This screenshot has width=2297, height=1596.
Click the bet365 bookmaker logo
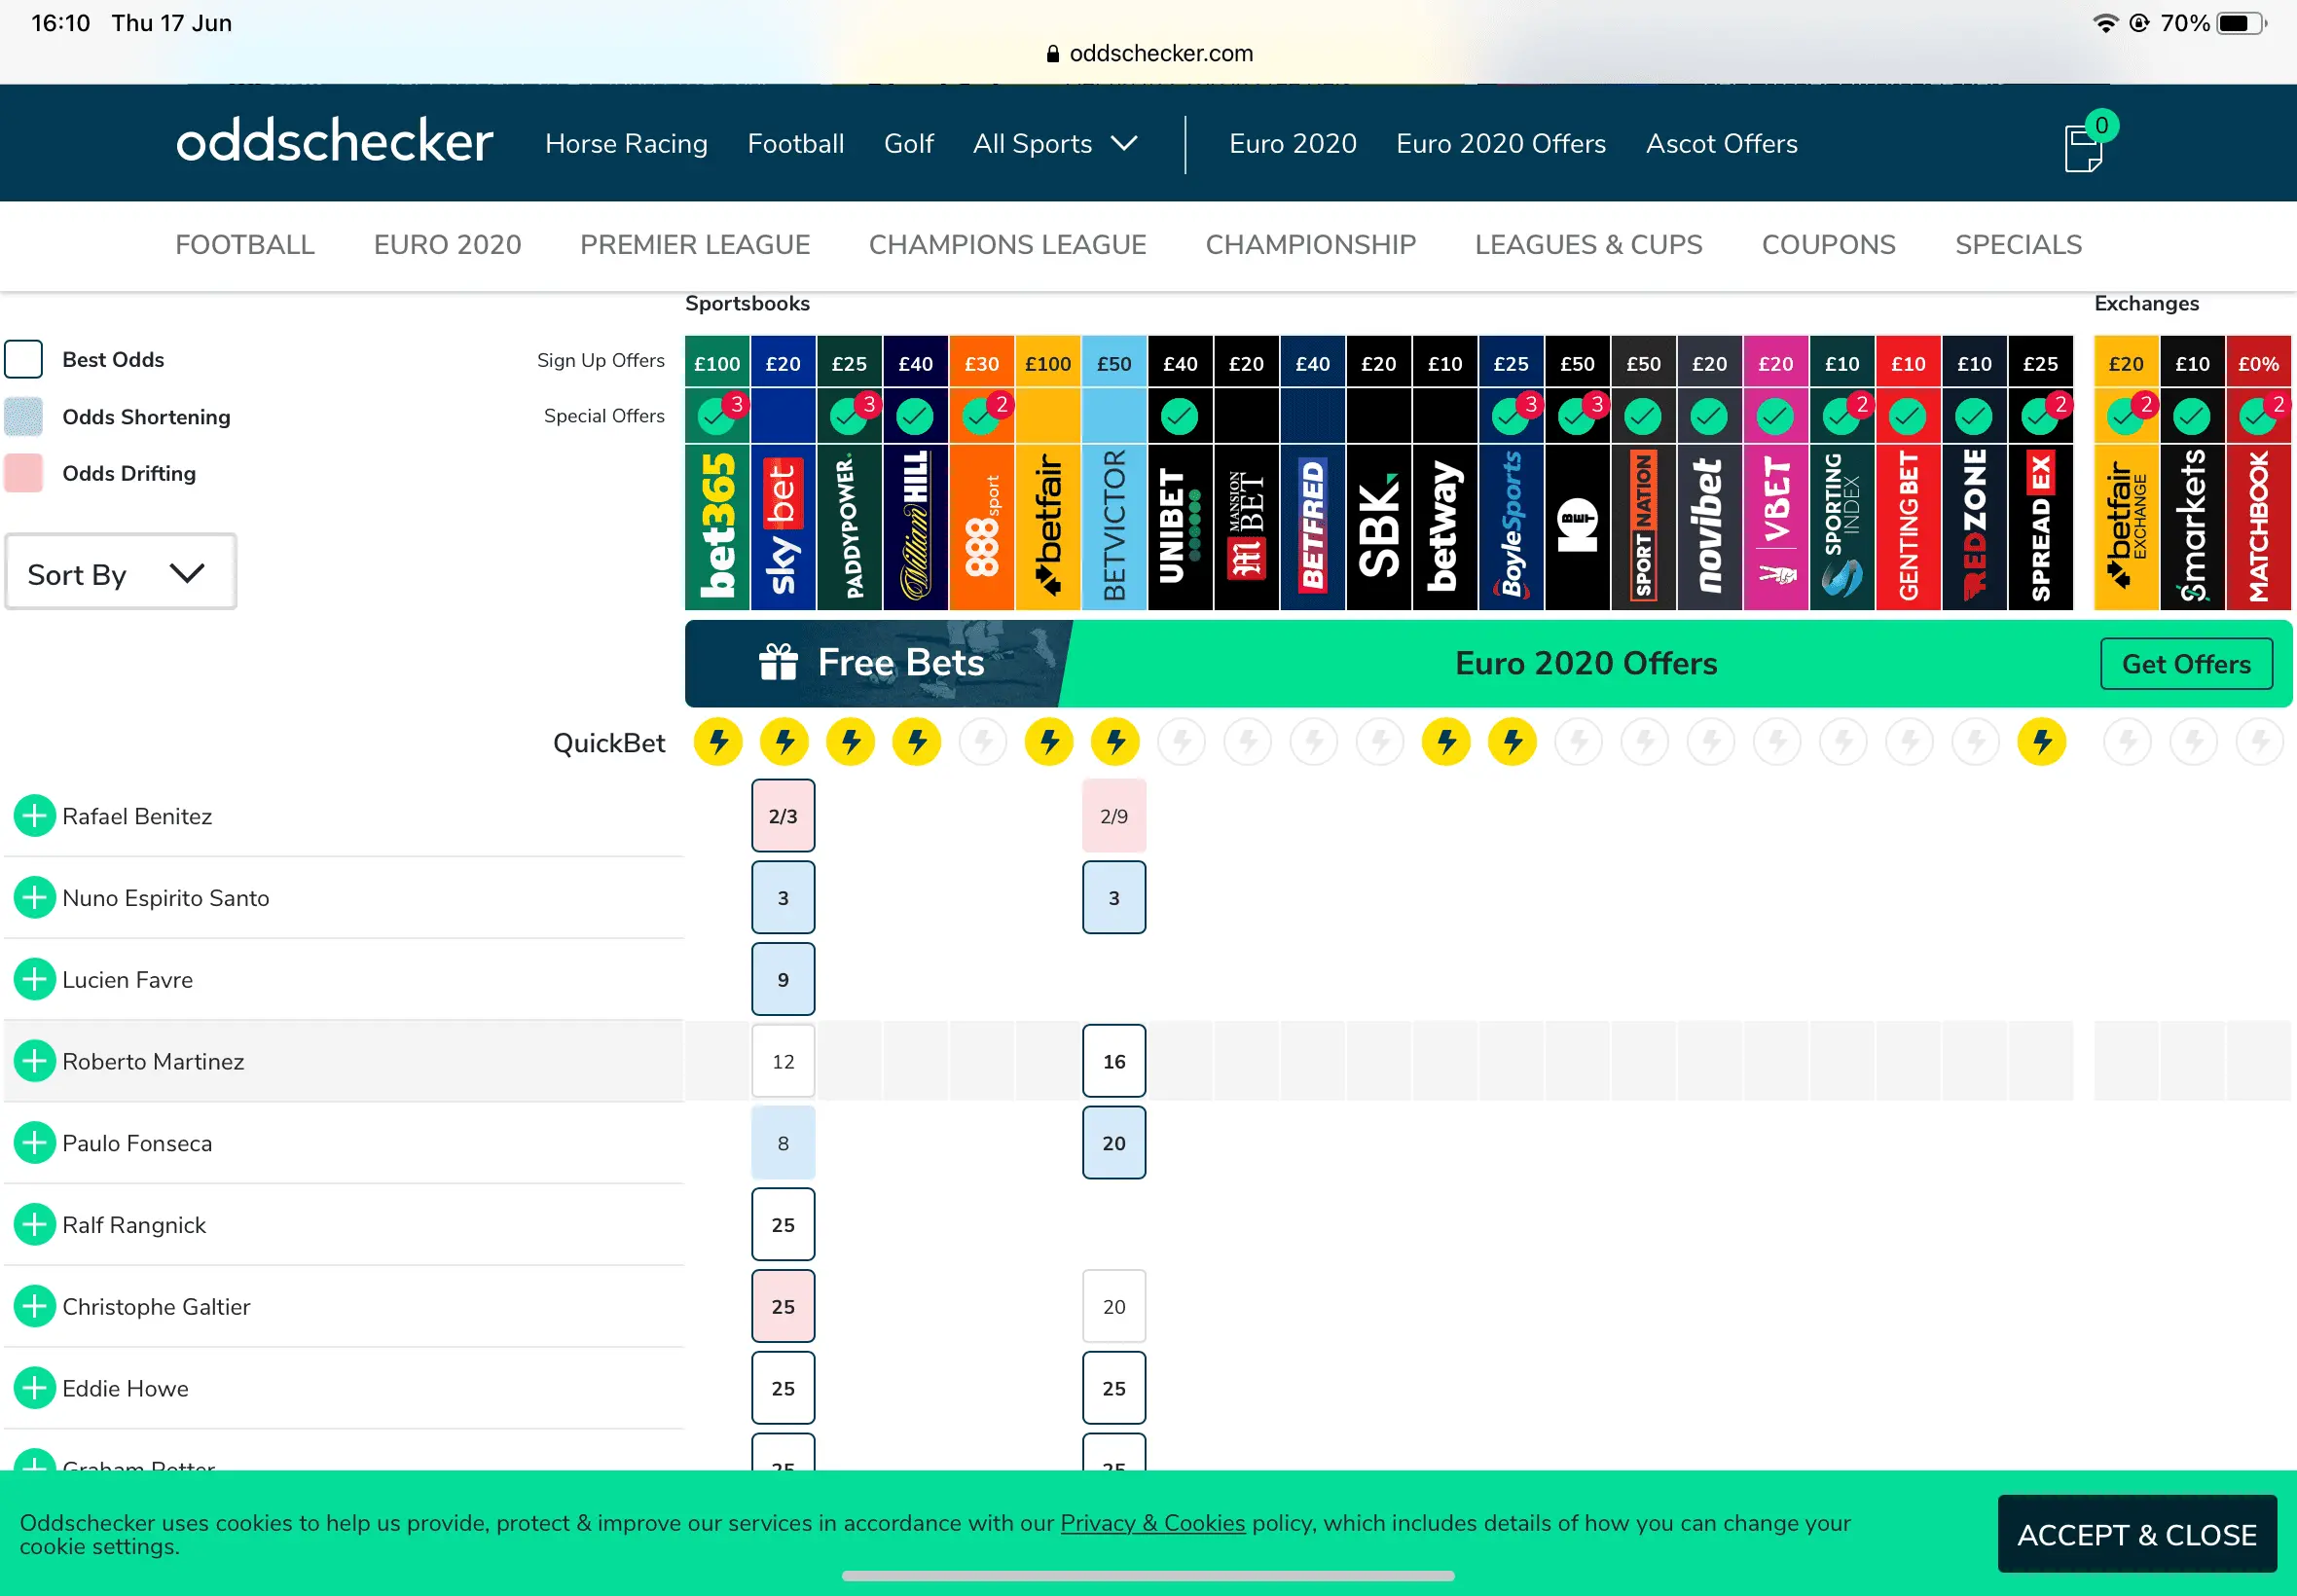click(x=717, y=526)
